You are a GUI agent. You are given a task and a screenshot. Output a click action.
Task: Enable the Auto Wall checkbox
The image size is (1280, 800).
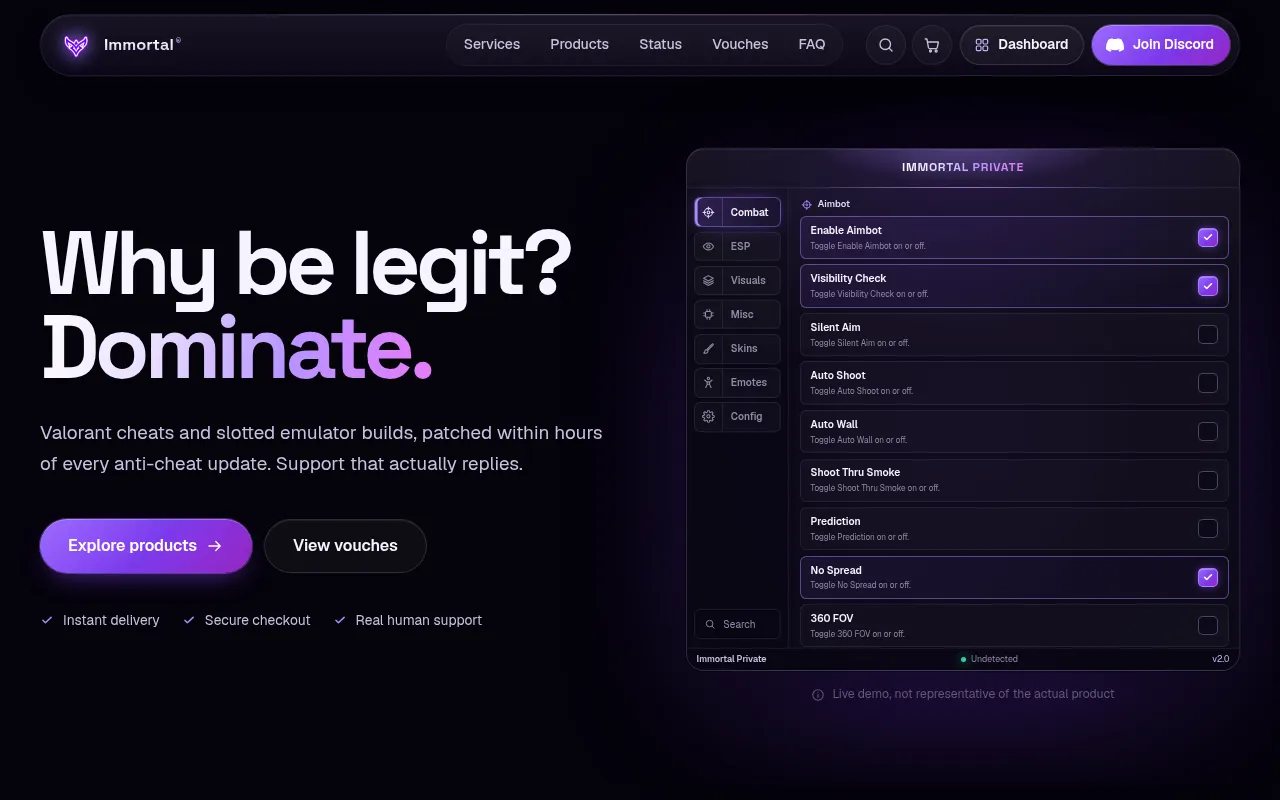point(1208,431)
